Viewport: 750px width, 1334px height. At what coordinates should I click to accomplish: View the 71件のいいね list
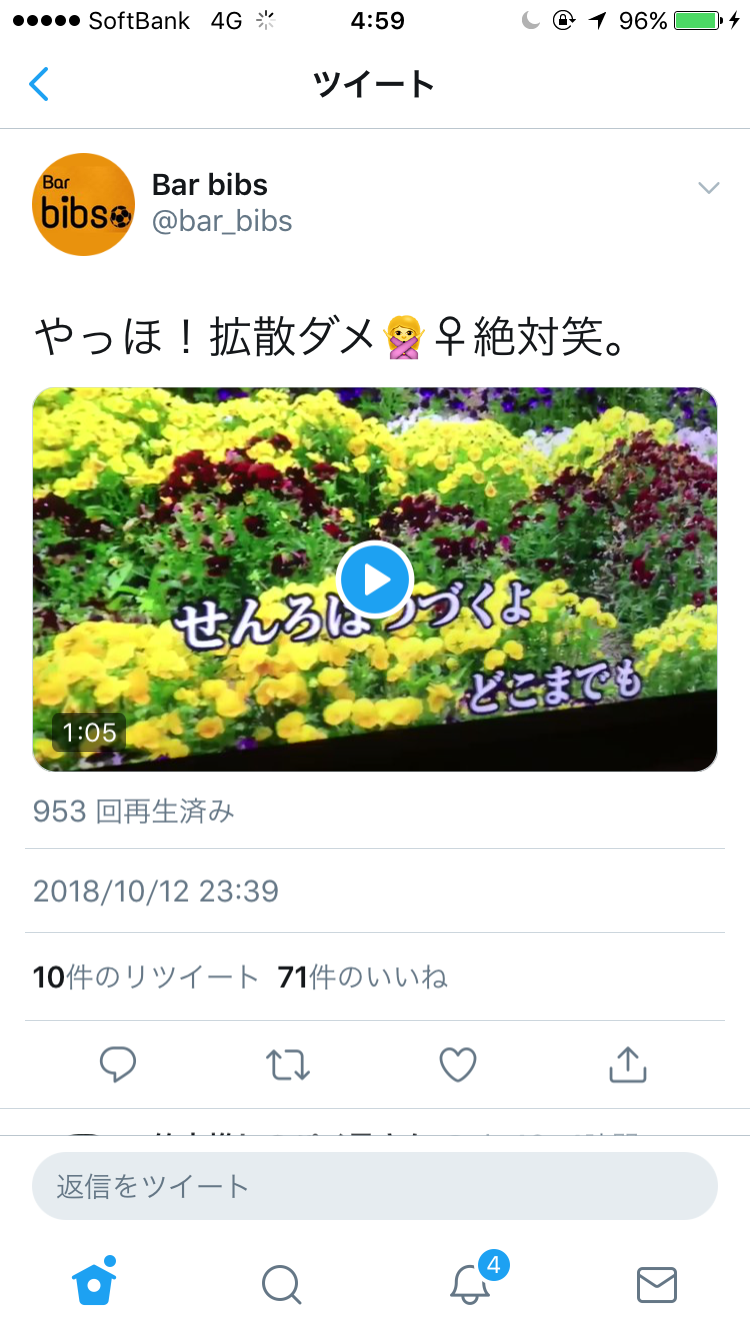(363, 977)
